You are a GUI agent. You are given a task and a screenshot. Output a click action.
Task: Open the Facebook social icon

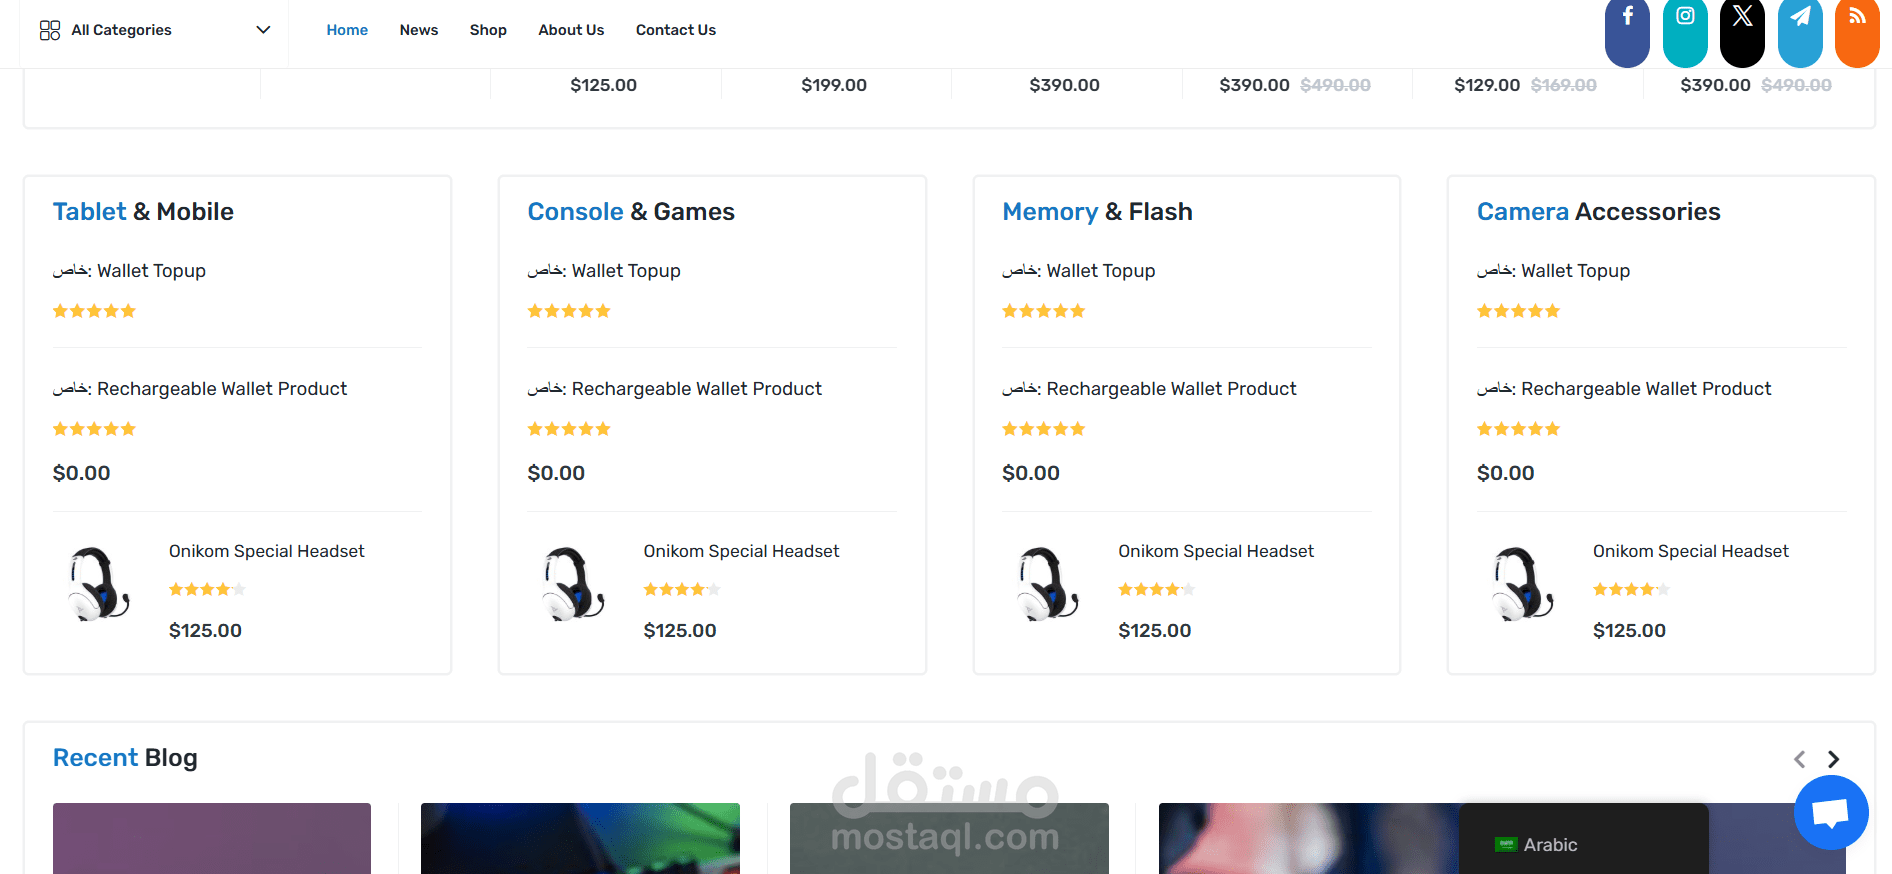coord(1627,22)
